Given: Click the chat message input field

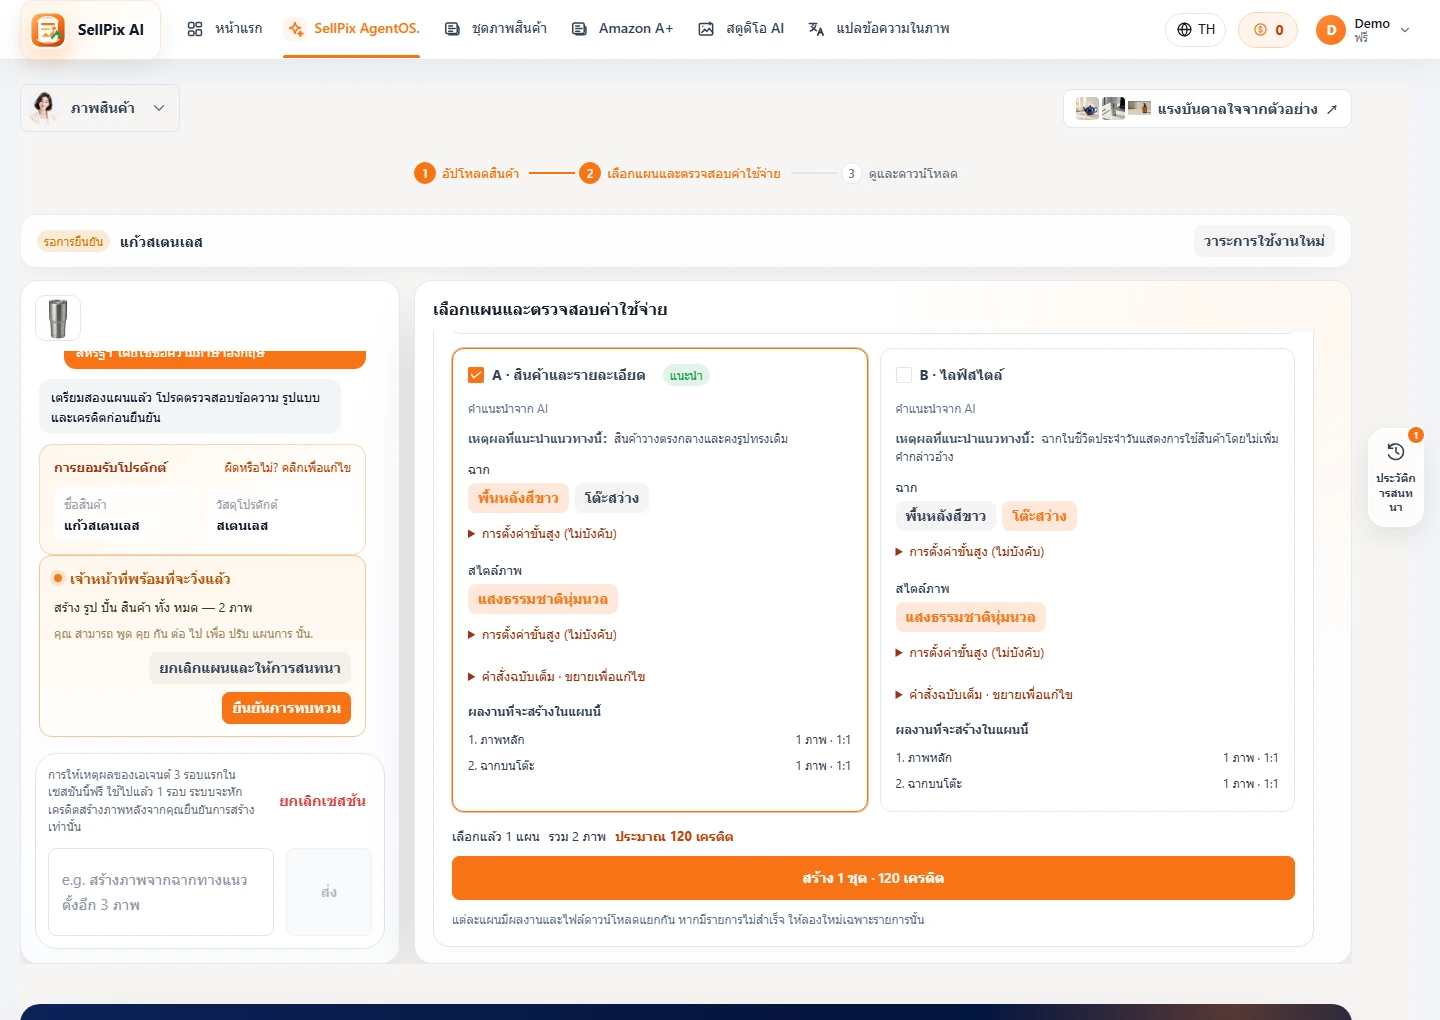Looking at the screenshot, I should tap(161, 892).
